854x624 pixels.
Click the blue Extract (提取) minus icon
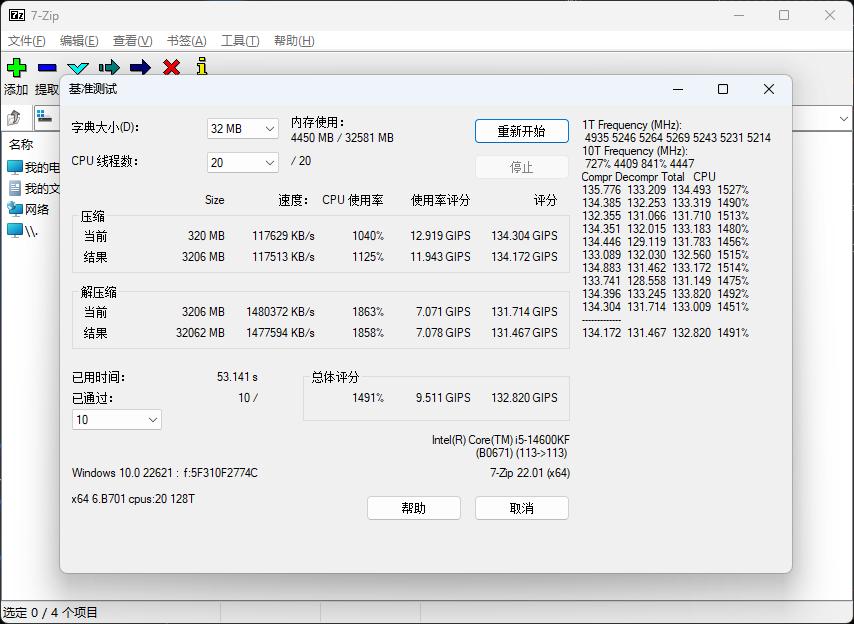pos(47,68)
